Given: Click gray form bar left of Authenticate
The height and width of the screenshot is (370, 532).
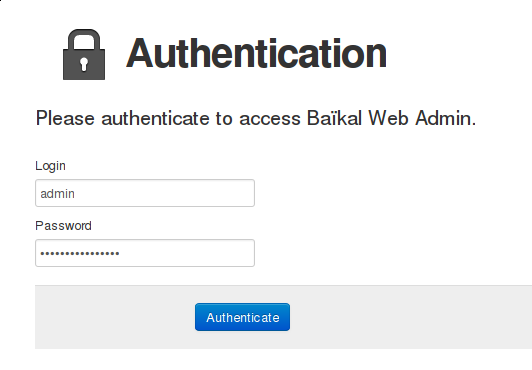Looking at the screenshot, I should 115,317.
